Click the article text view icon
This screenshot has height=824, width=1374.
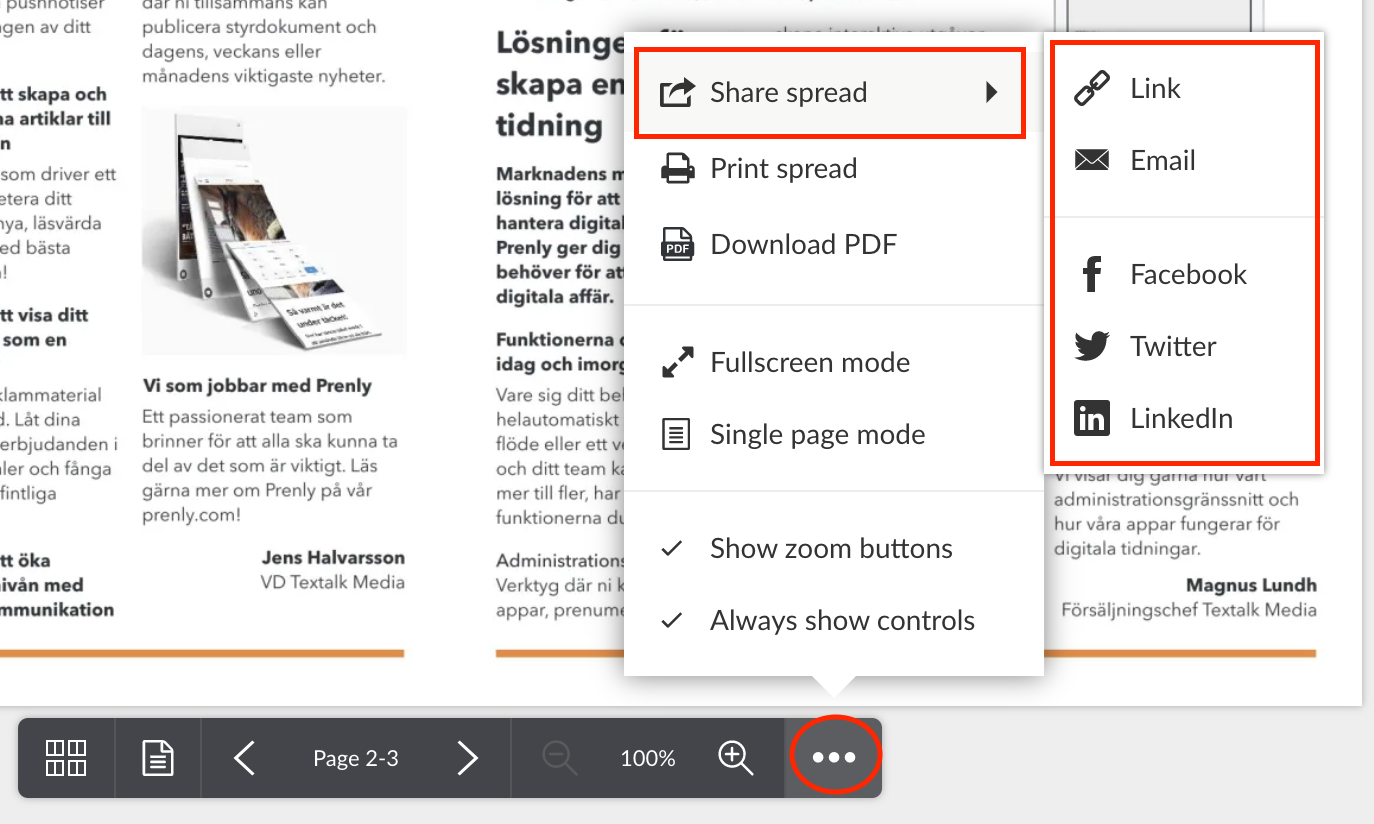tap(158, 758)
